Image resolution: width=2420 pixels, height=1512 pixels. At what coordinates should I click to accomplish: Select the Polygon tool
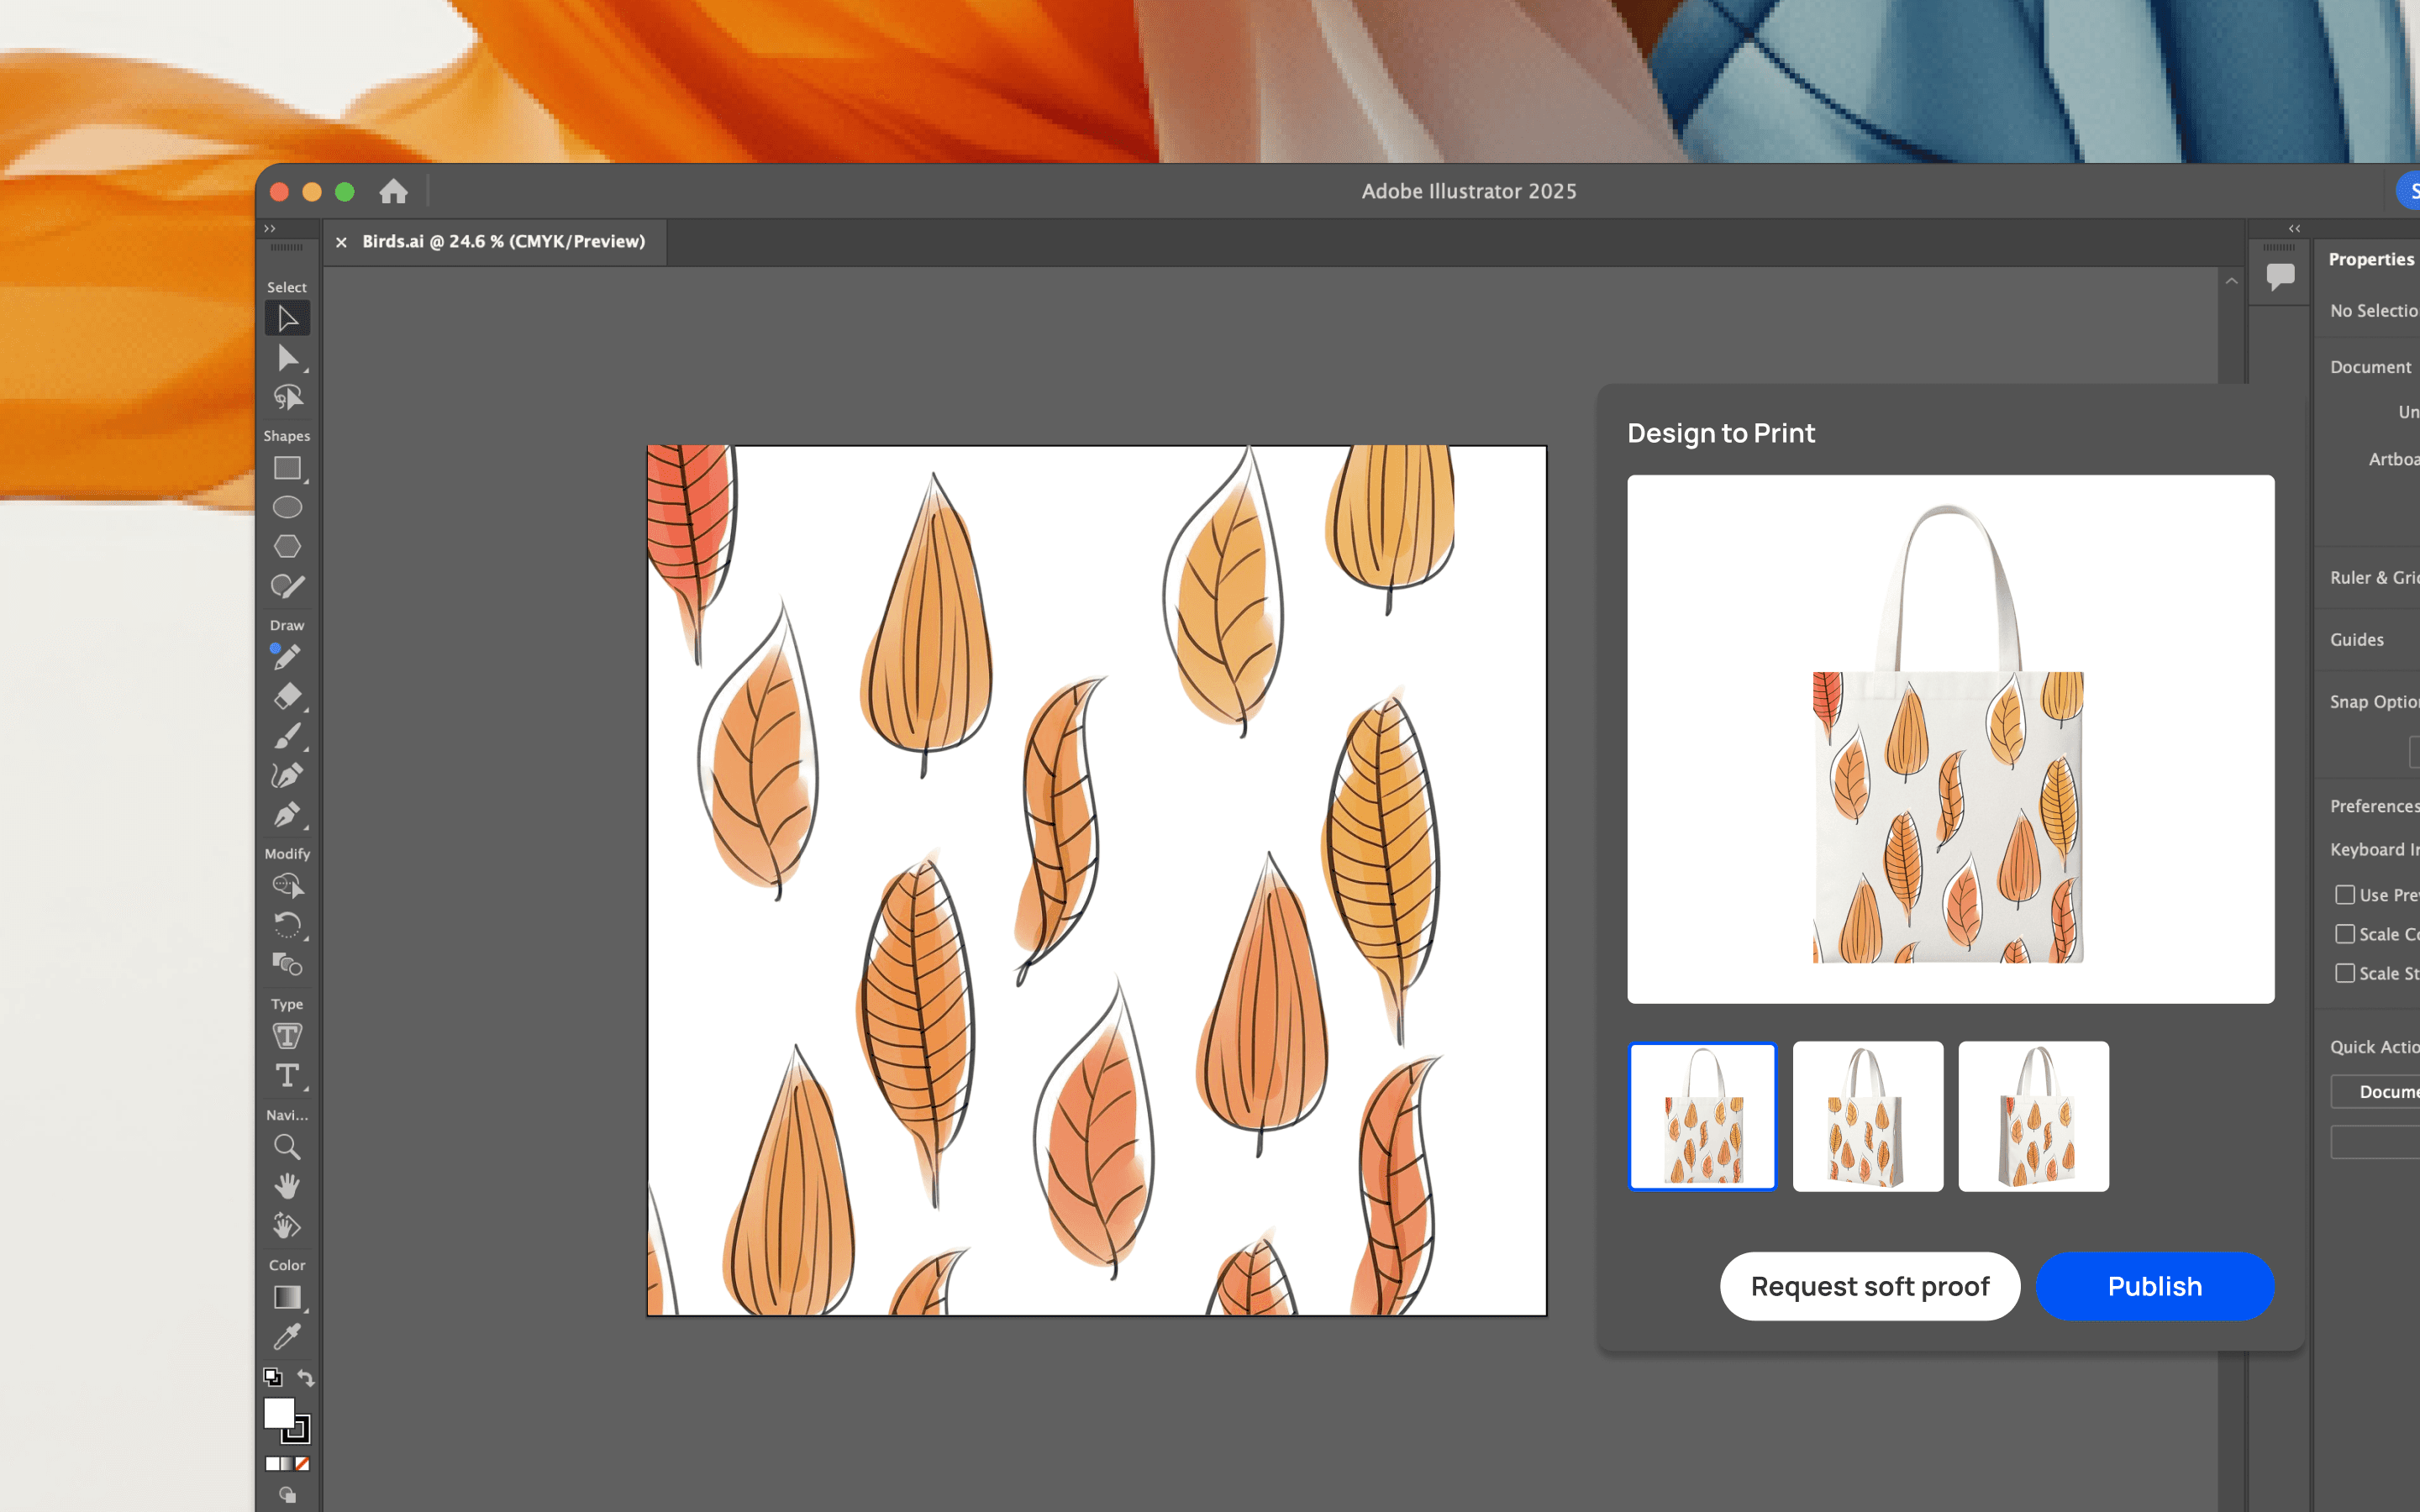(x=287, y=546)
